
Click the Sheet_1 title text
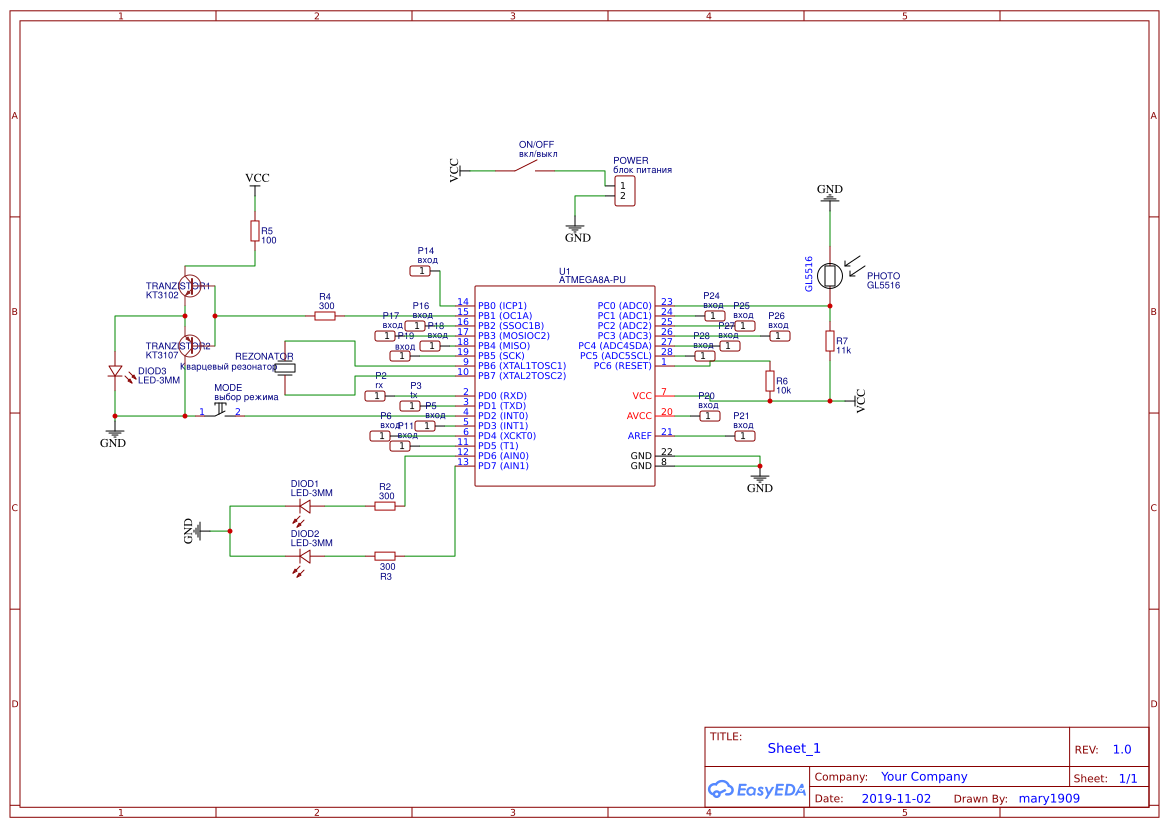tap(792, 747)
